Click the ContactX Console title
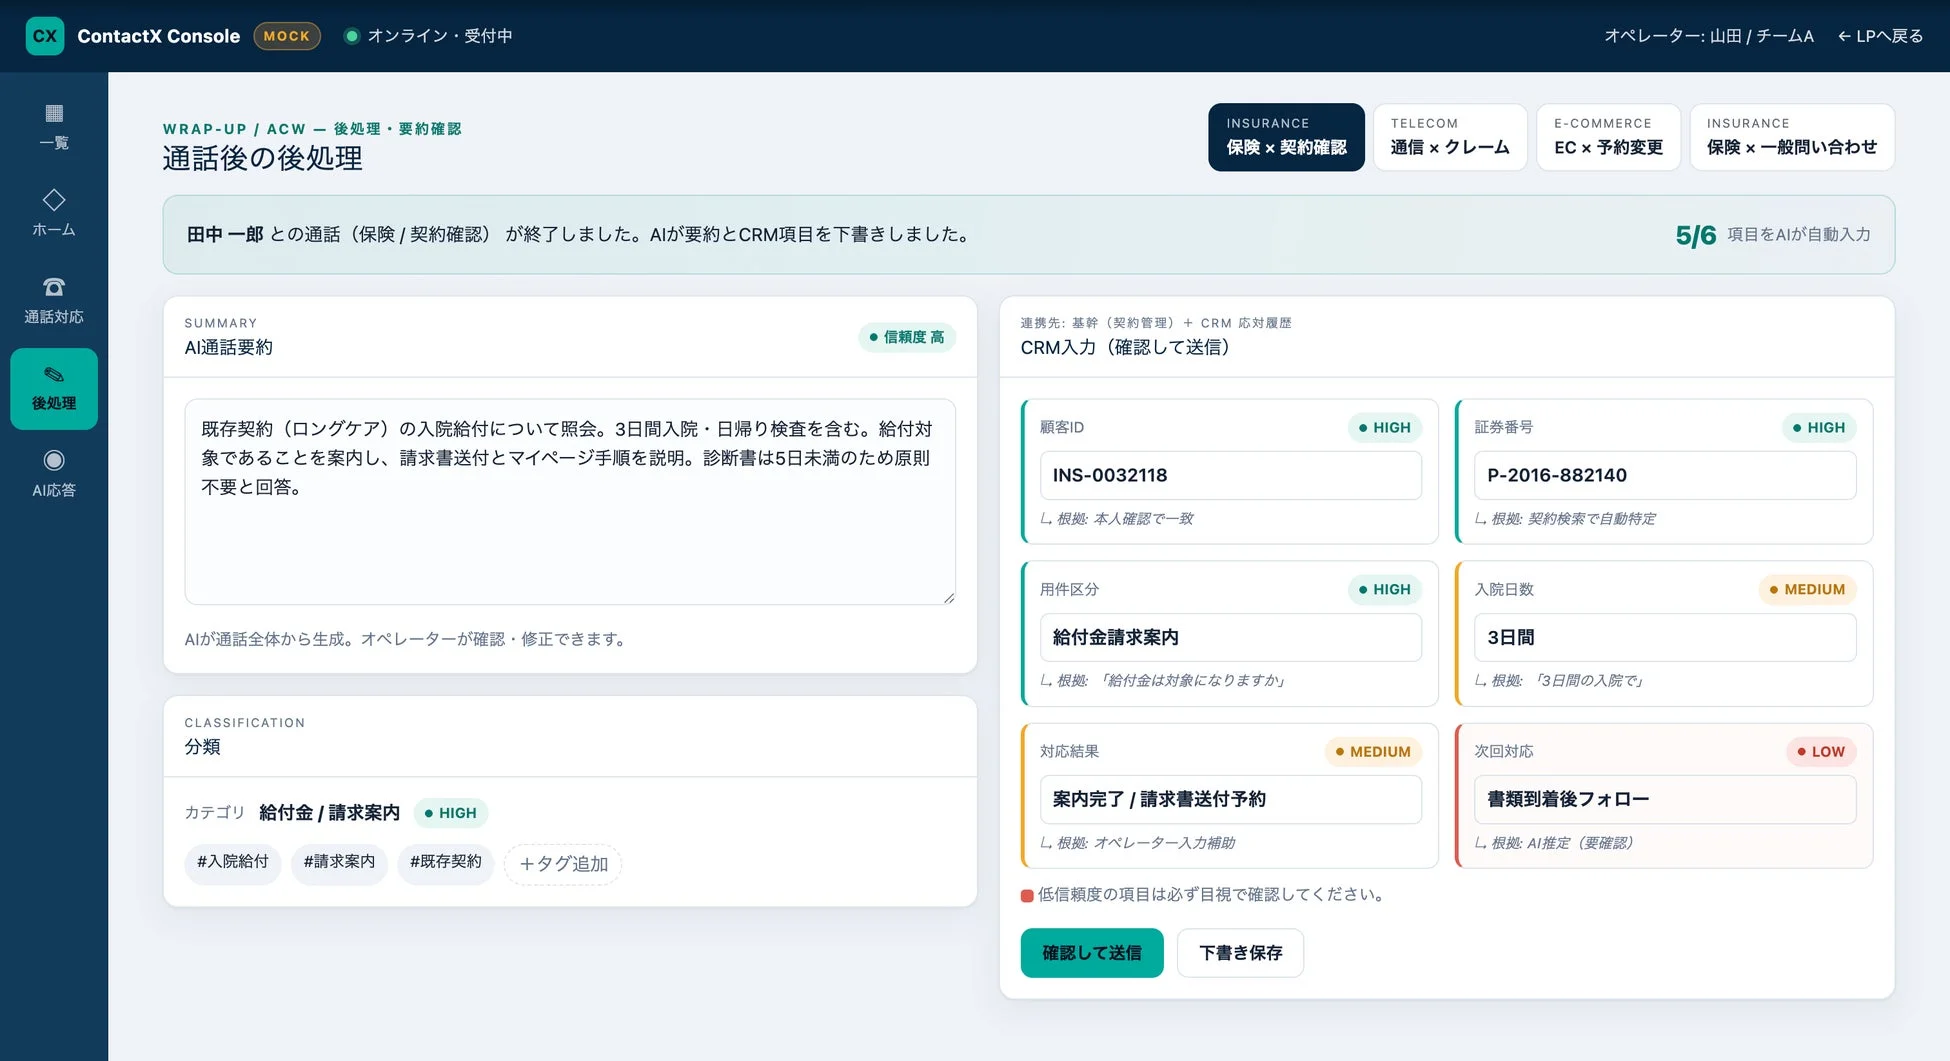 click(x=159, y=36)
